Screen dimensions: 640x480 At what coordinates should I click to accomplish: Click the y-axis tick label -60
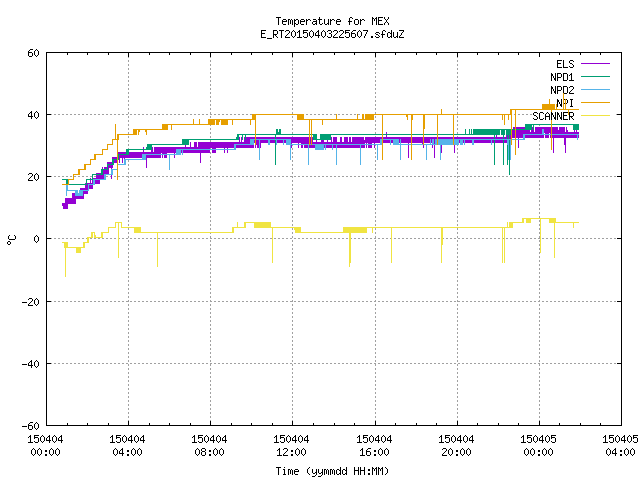pos(31,426)
